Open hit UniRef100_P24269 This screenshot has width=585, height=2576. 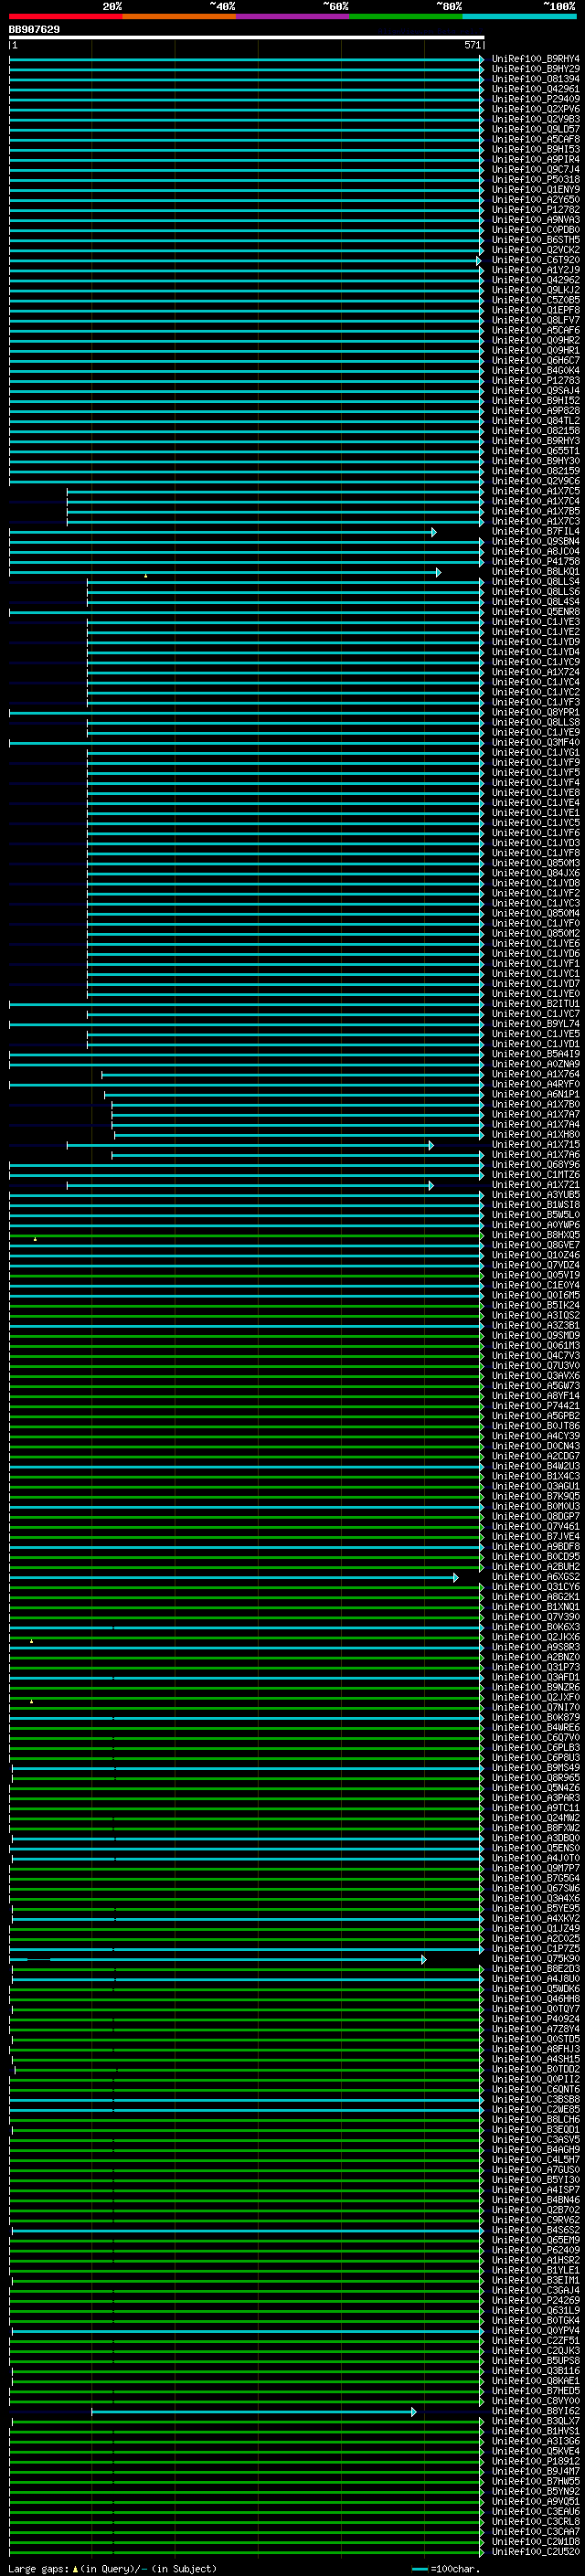[535, 2301]
